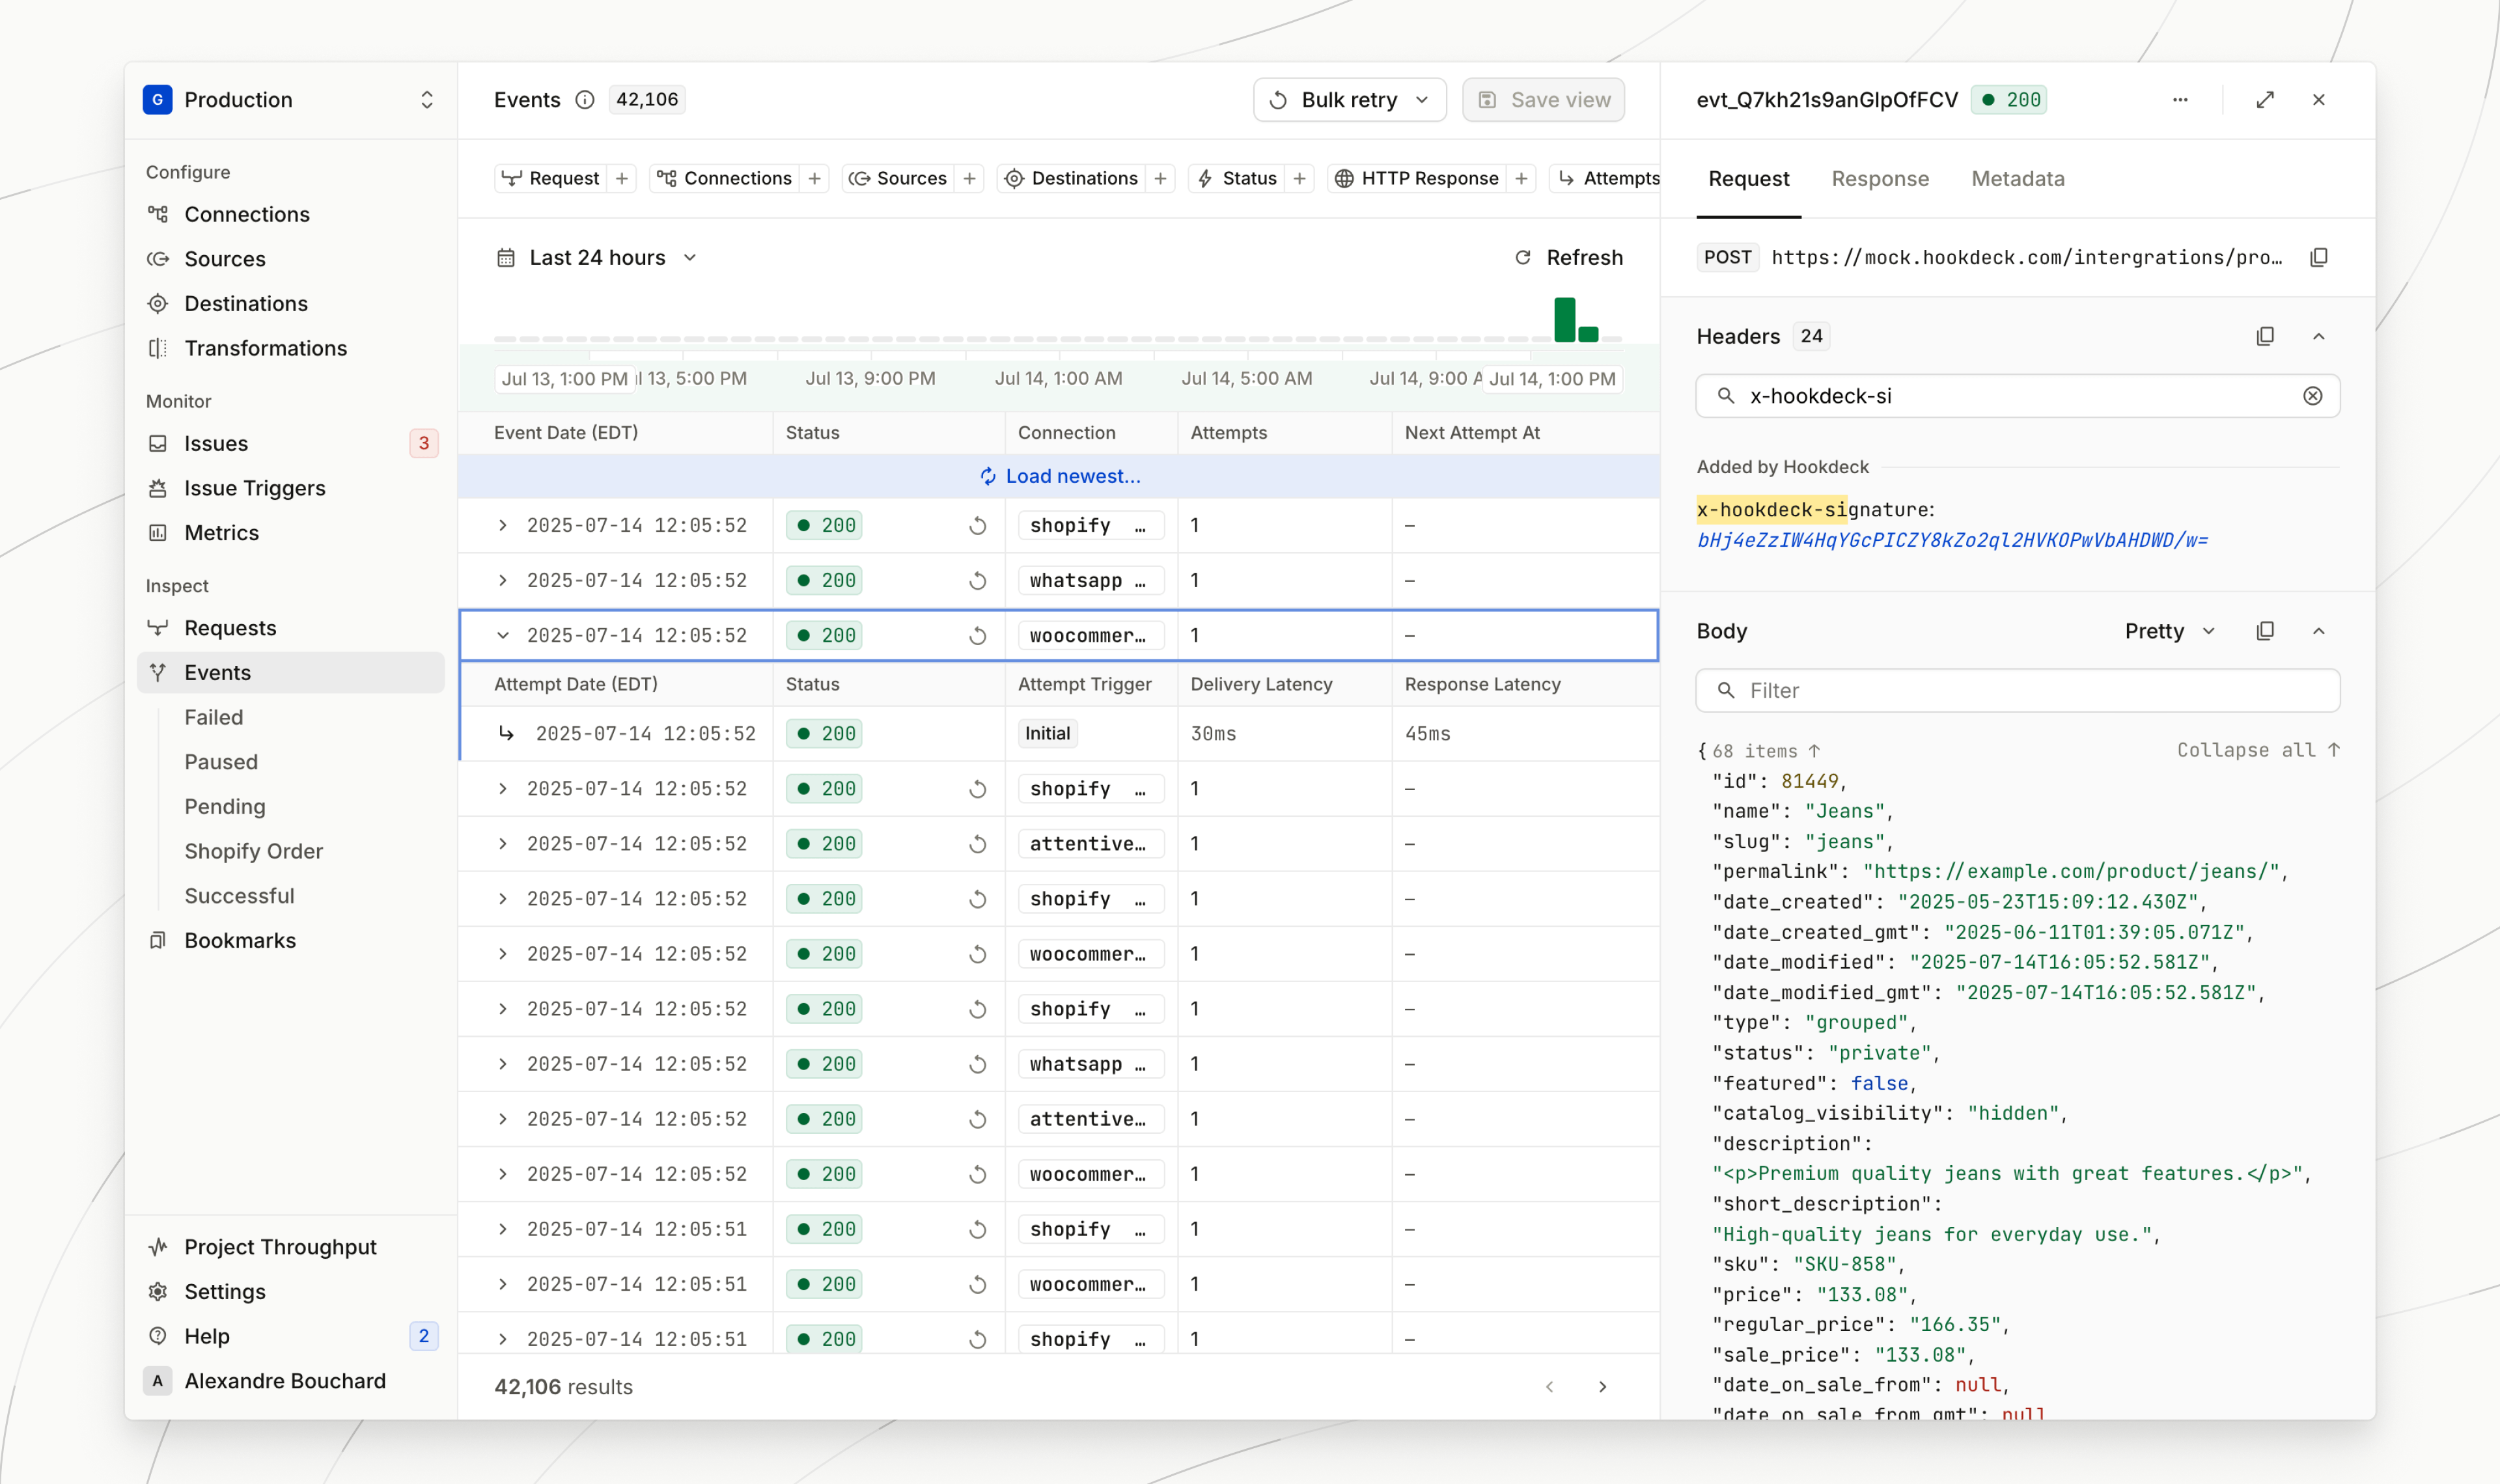Add a Sources filter with plus

pyautogui.click(x=969, y=178)
